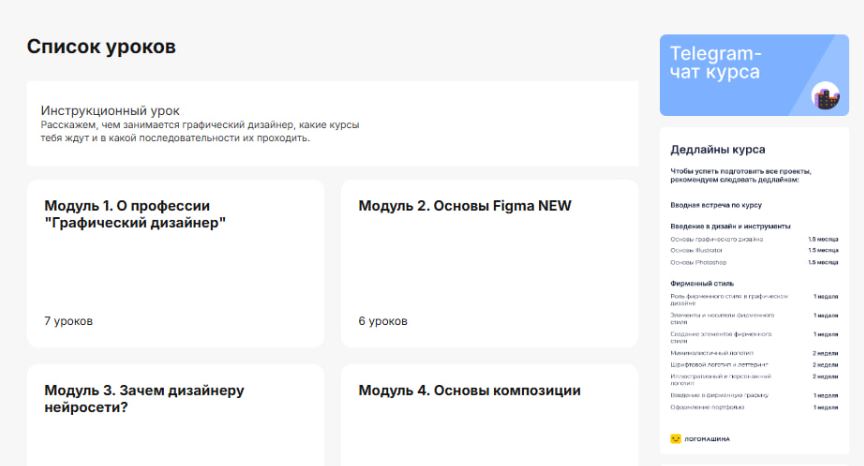Click the Дедлайны курса heading
Image resolution: width=864 pixels, height=466 pixels.
[717, 150]
